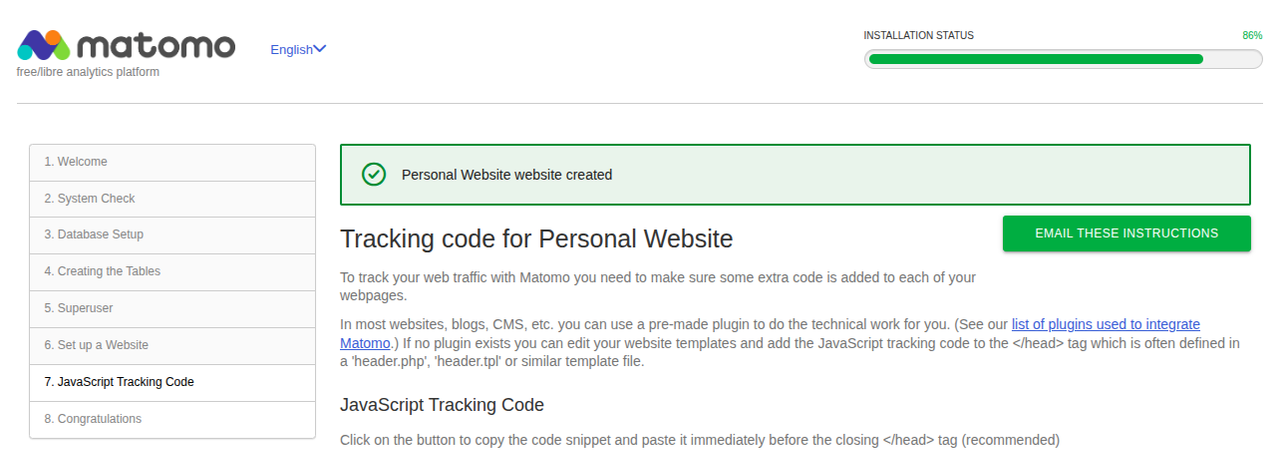The image size is (1280, 459).
Task: Click the chevron next to English
Action: click(x=320, y=49)
